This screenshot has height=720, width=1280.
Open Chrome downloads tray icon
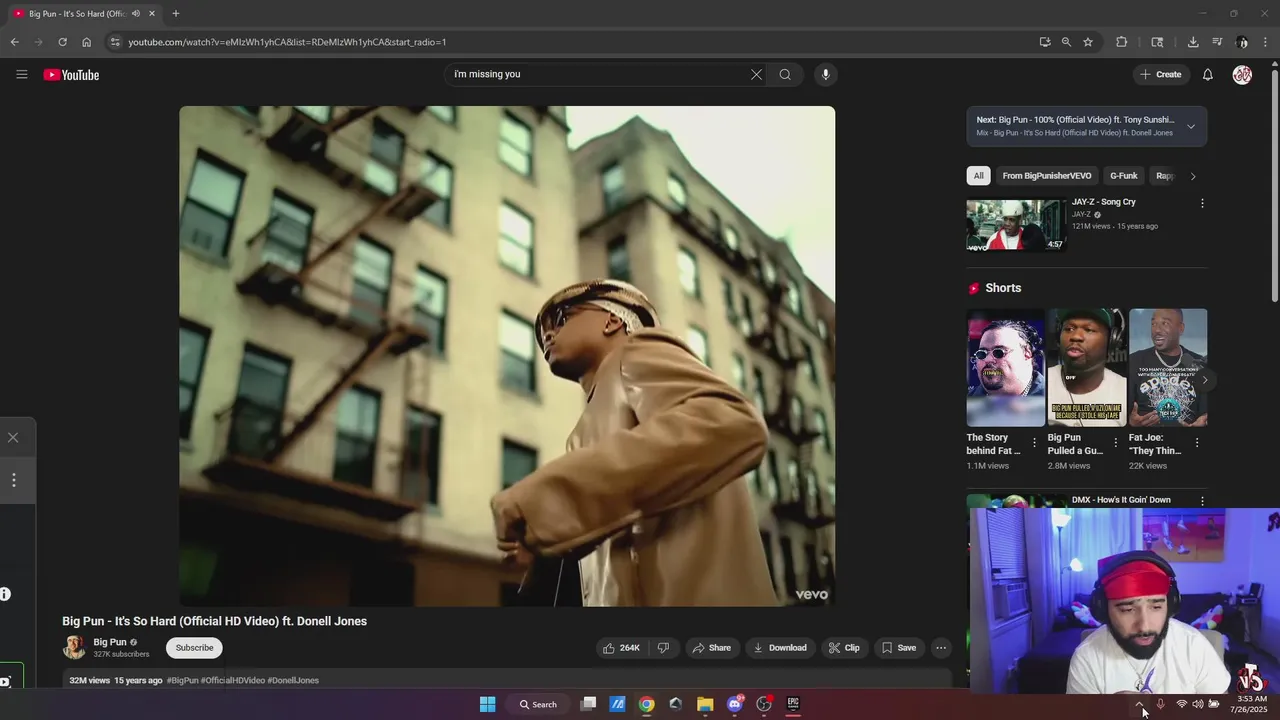[x=1193, y=42]
